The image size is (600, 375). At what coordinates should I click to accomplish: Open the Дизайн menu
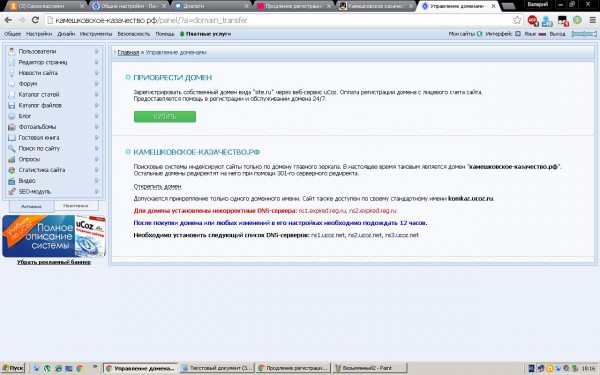pos(66,34)
